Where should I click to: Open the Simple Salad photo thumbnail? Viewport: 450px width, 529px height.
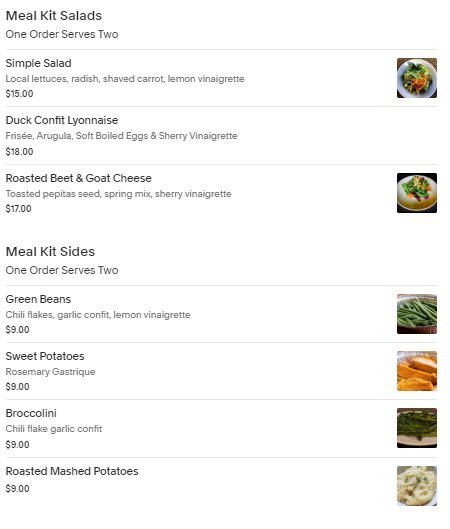(417, 78)
